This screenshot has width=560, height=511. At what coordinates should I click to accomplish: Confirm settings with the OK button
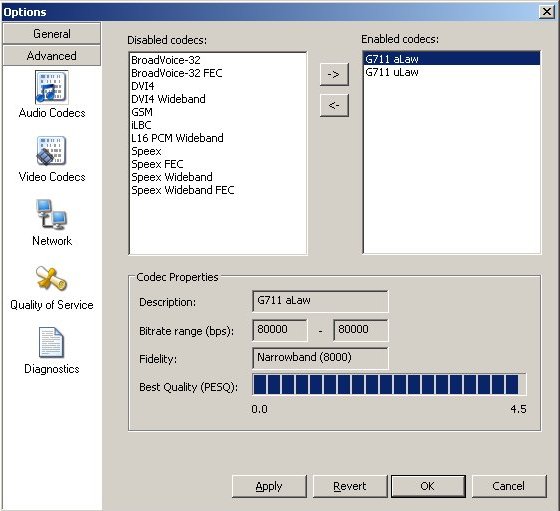point(428,486)
